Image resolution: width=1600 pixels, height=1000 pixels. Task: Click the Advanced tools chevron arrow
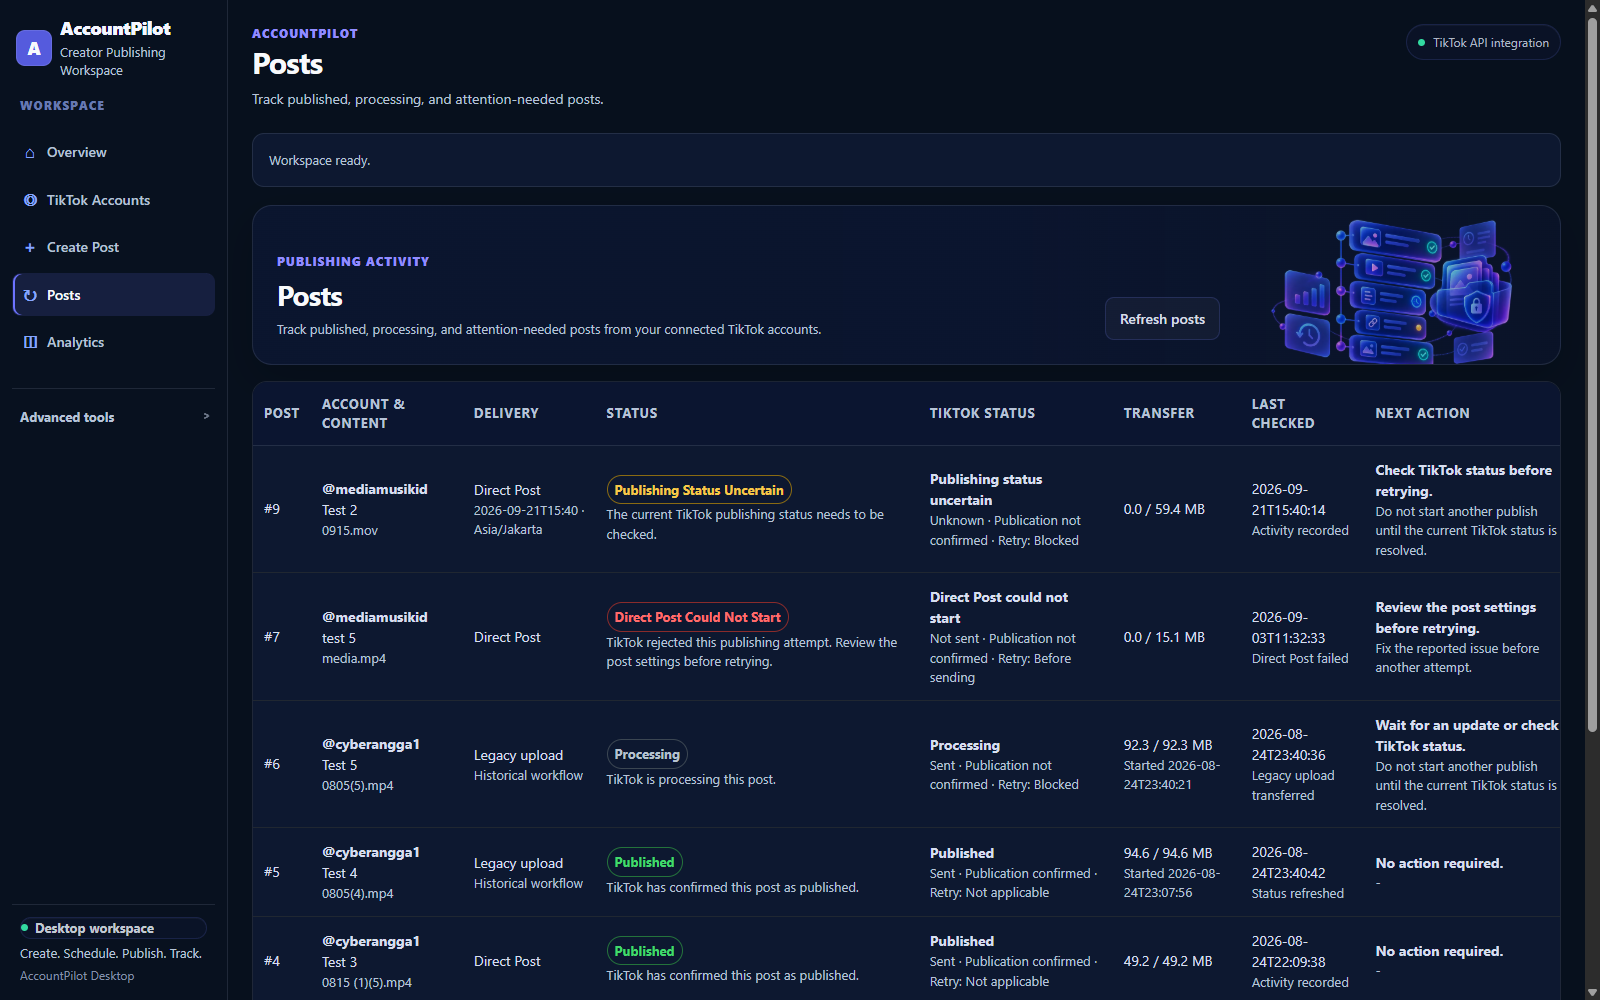tap(206, 416)
